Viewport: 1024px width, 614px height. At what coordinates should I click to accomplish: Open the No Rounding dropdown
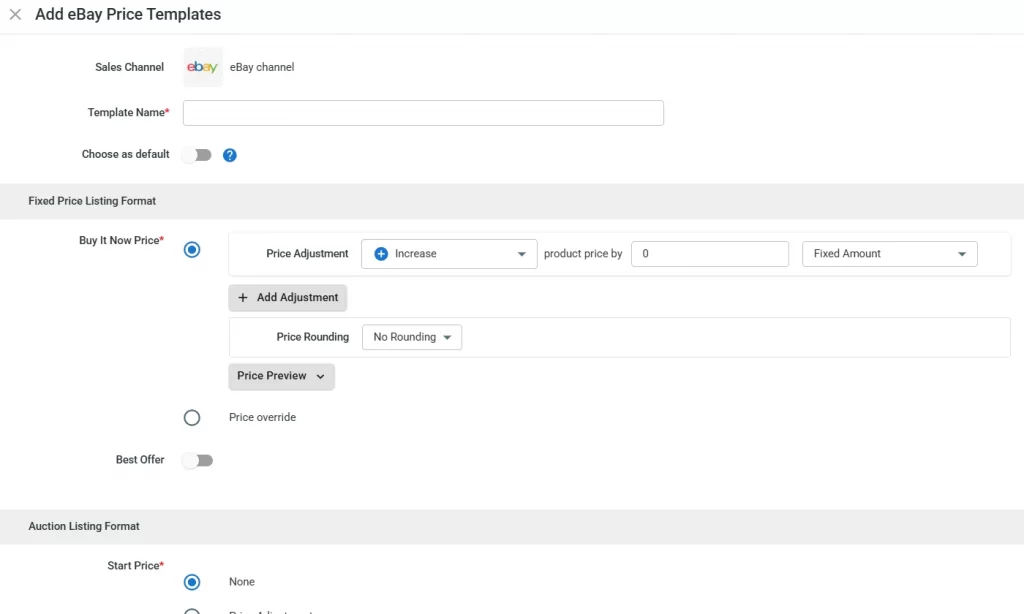411,337
